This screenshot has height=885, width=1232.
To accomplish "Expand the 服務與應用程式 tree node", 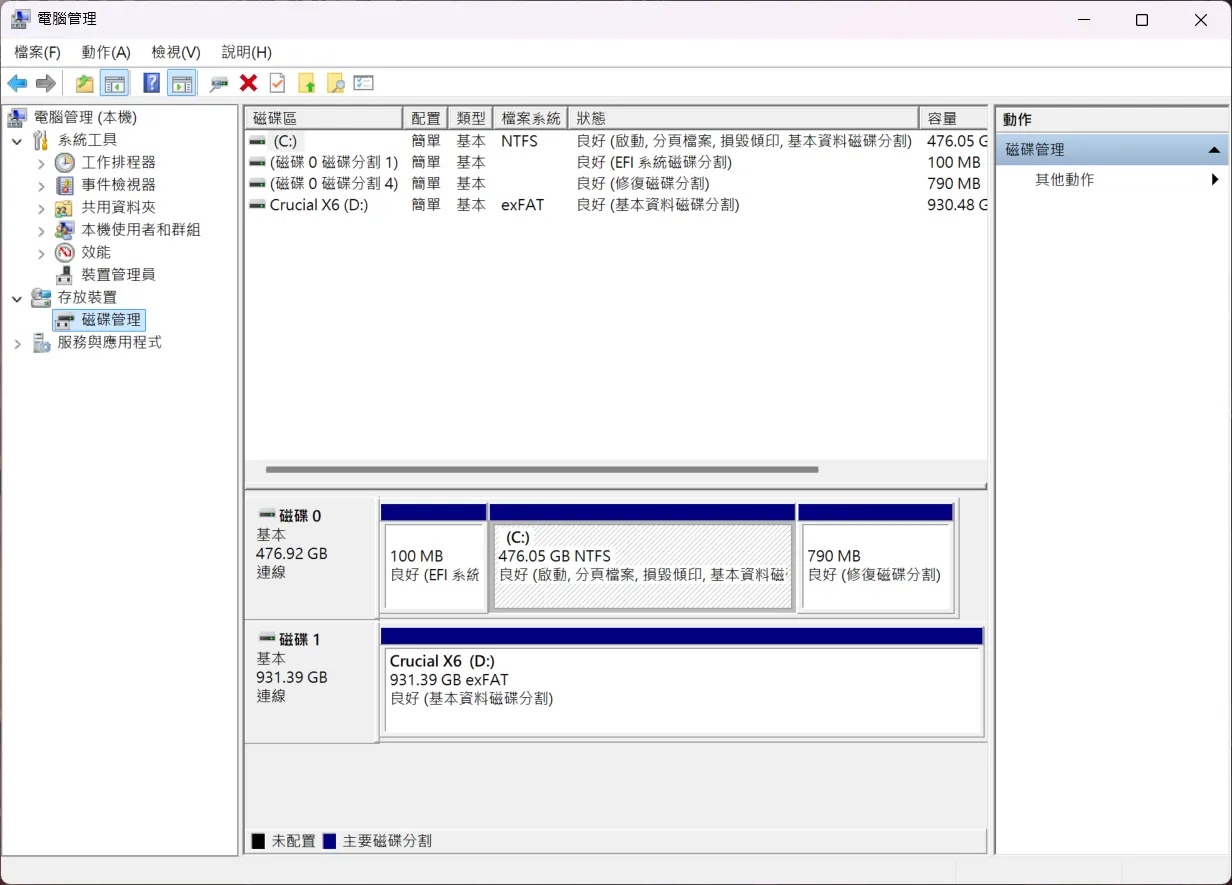I will click(17, 343).
